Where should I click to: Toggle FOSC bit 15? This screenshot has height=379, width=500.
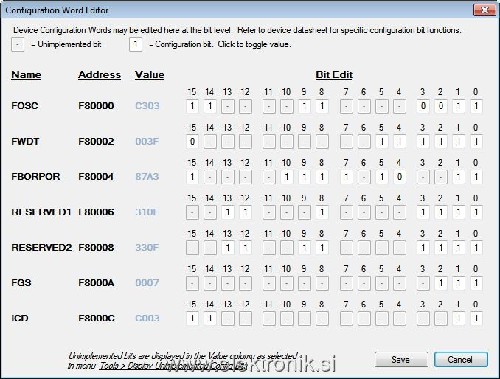point(192,106)
